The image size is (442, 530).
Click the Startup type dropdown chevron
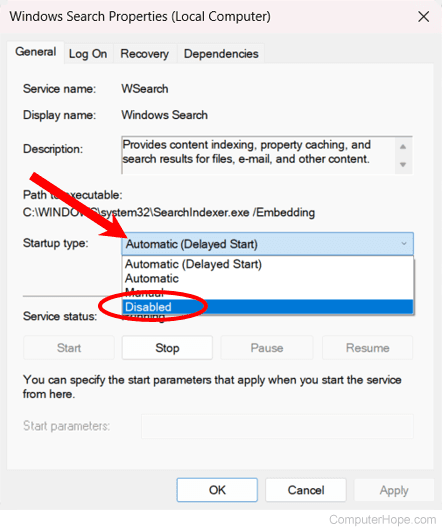(x=404, y=244)
